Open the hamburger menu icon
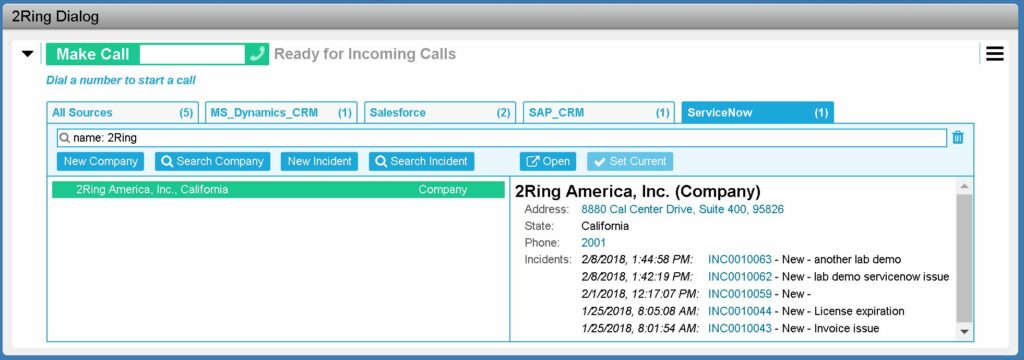This screenshot has height=360, width=1024. [x=995, y=54]
